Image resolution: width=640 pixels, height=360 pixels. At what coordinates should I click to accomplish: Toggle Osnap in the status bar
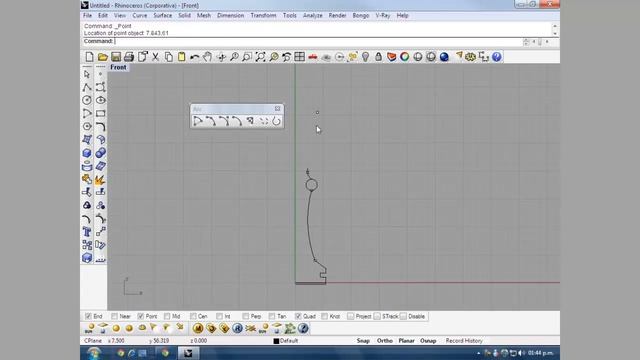428,341
